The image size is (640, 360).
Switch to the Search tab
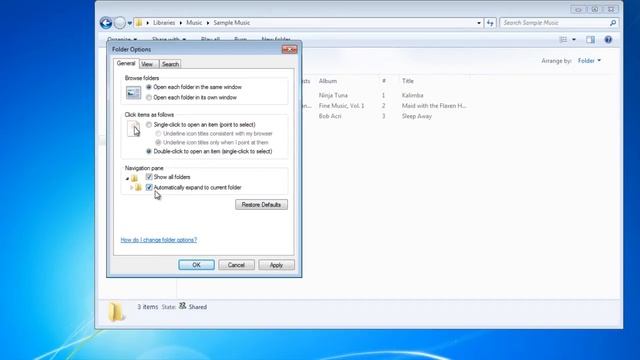tap(170, 64)
